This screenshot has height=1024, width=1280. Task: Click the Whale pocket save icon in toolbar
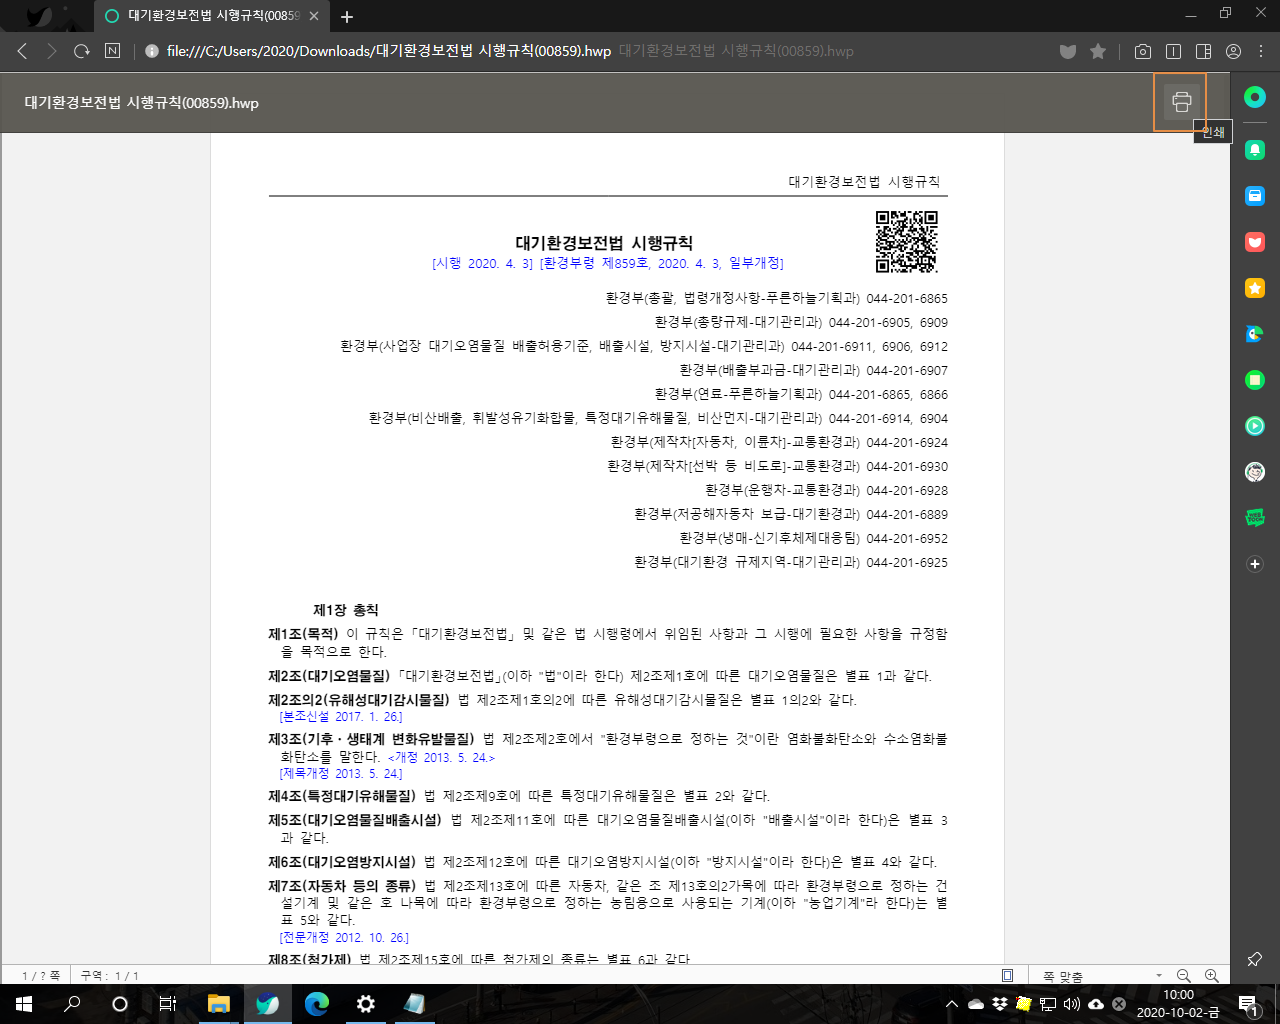click(1068, 51)
